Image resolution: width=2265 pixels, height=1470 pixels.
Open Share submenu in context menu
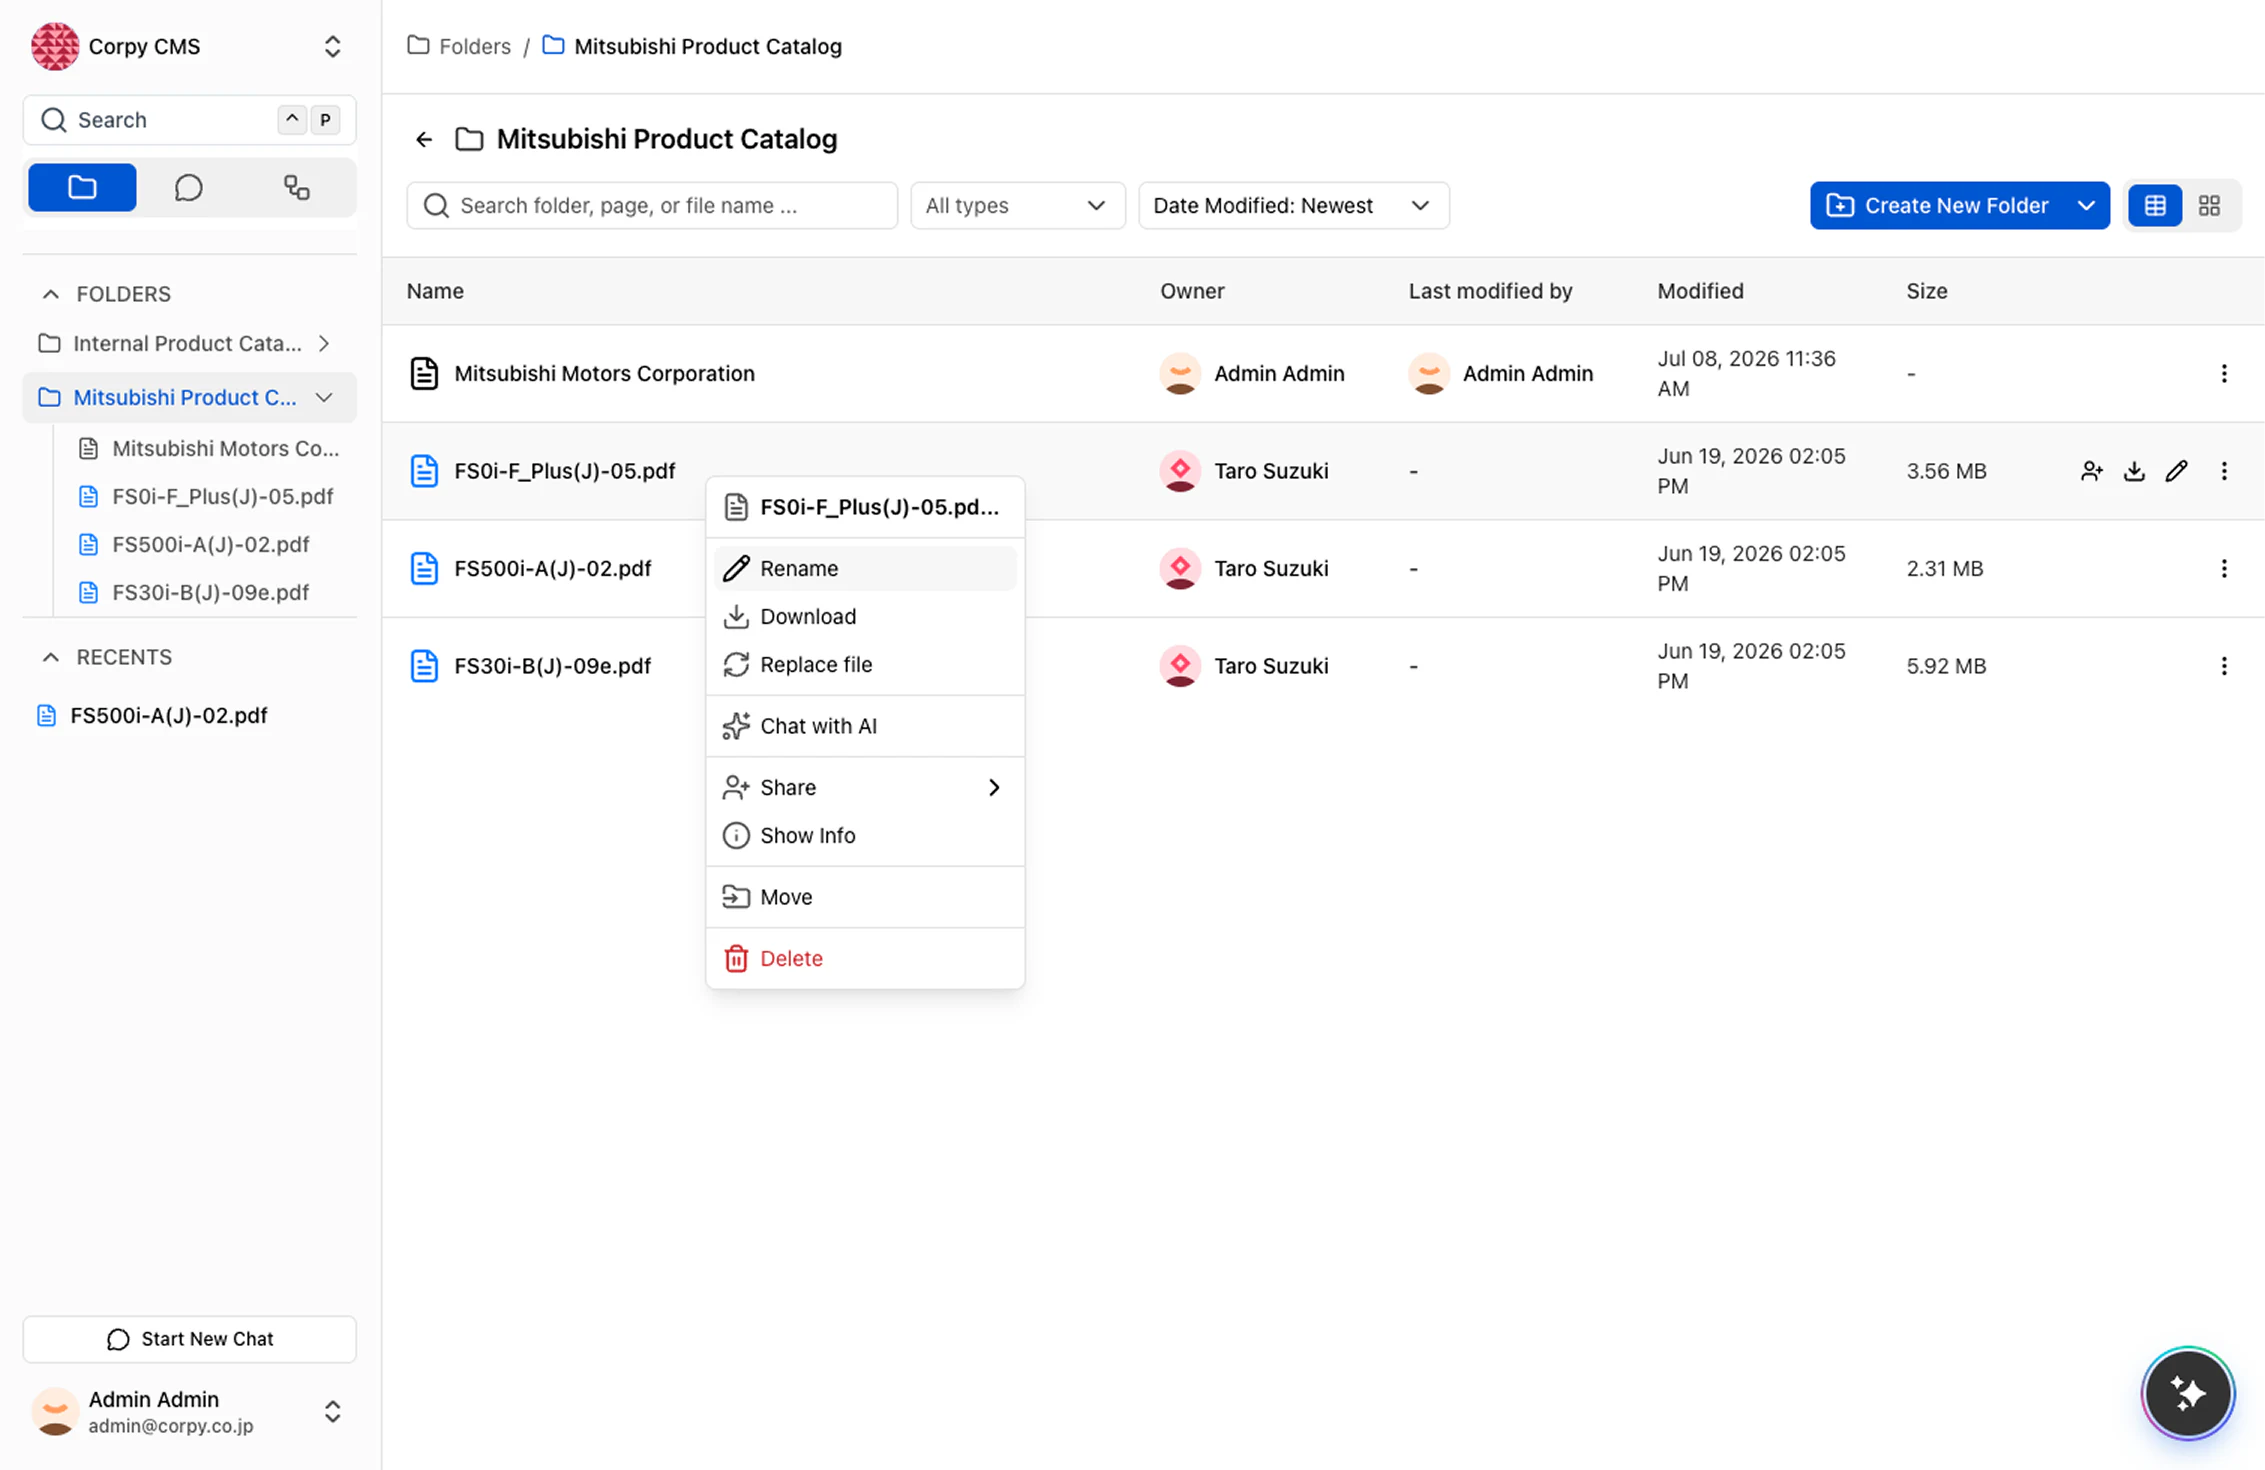click(x=865, y=787)
